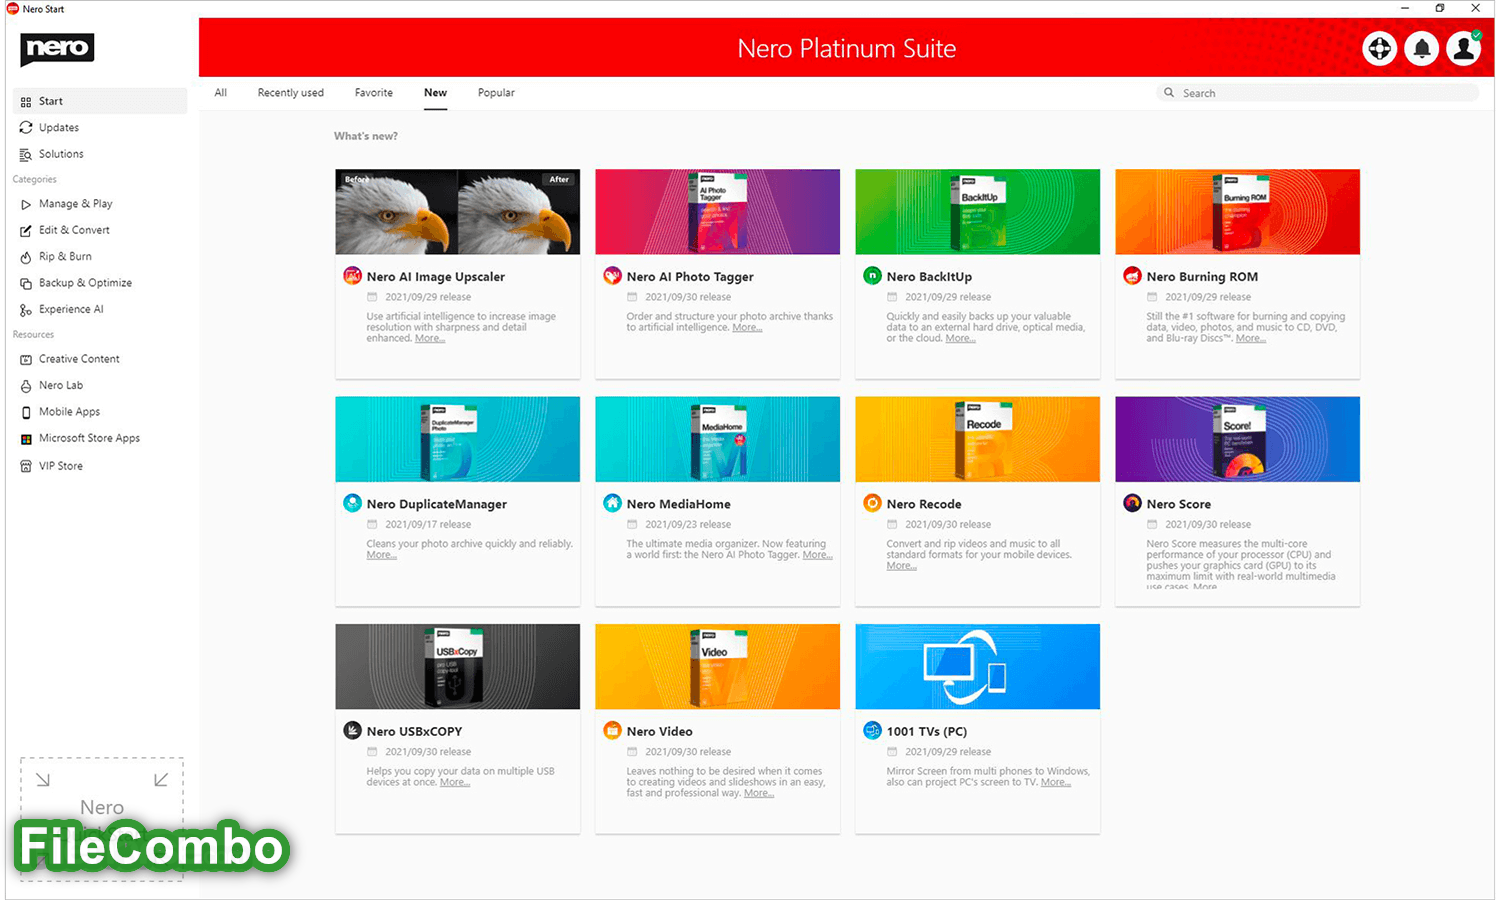Open More link for Nero USBxCOPY

tap(455, 782)
